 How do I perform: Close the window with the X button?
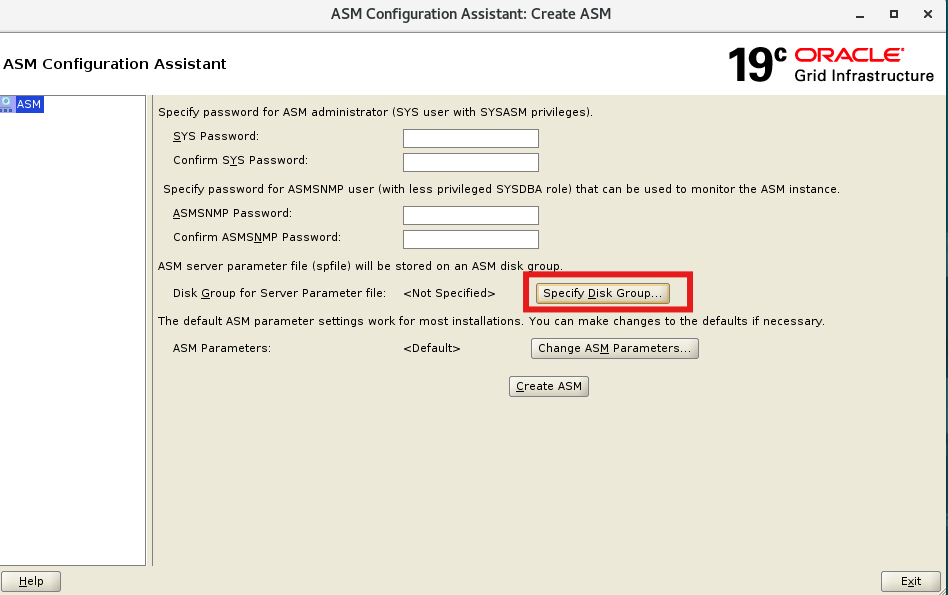click(927, 14)
